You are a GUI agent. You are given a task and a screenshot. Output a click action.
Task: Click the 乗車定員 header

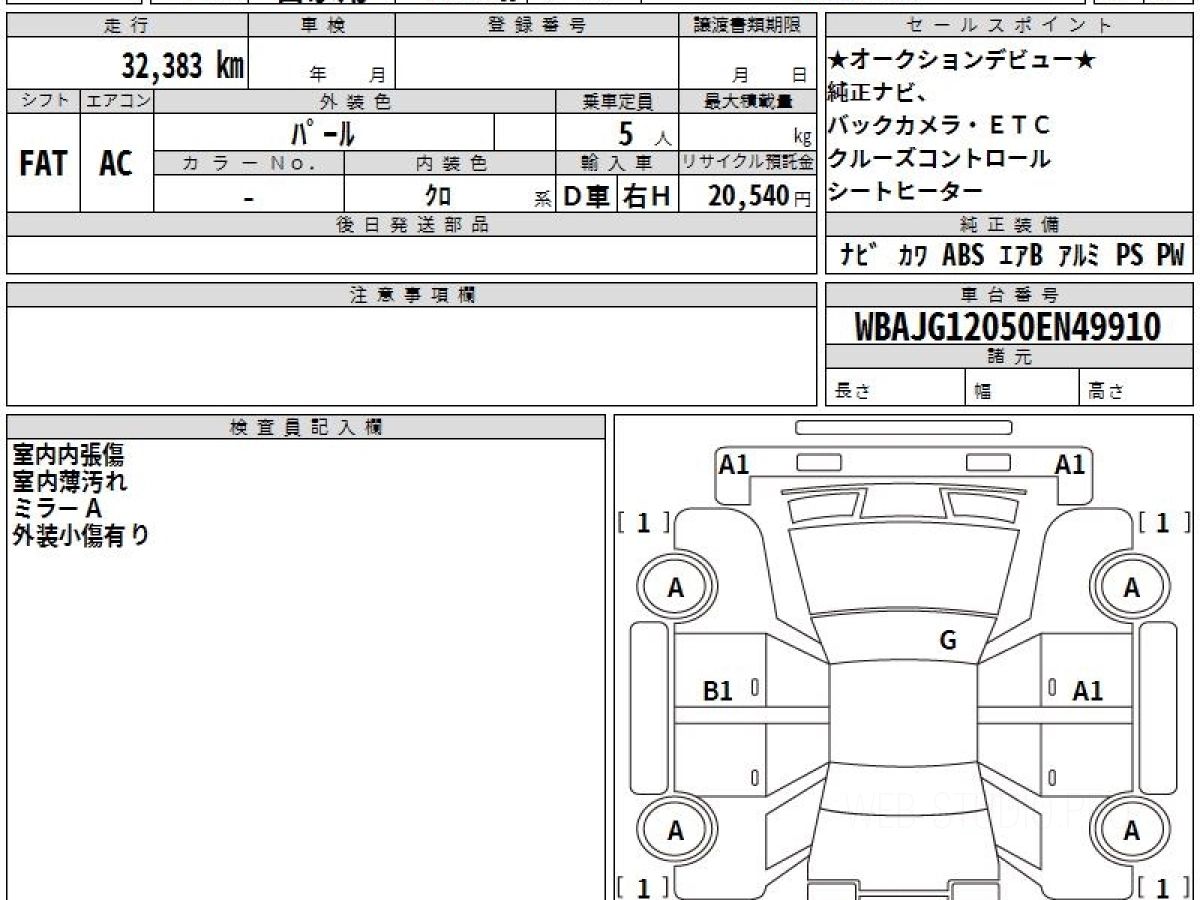tap(617, 101)
